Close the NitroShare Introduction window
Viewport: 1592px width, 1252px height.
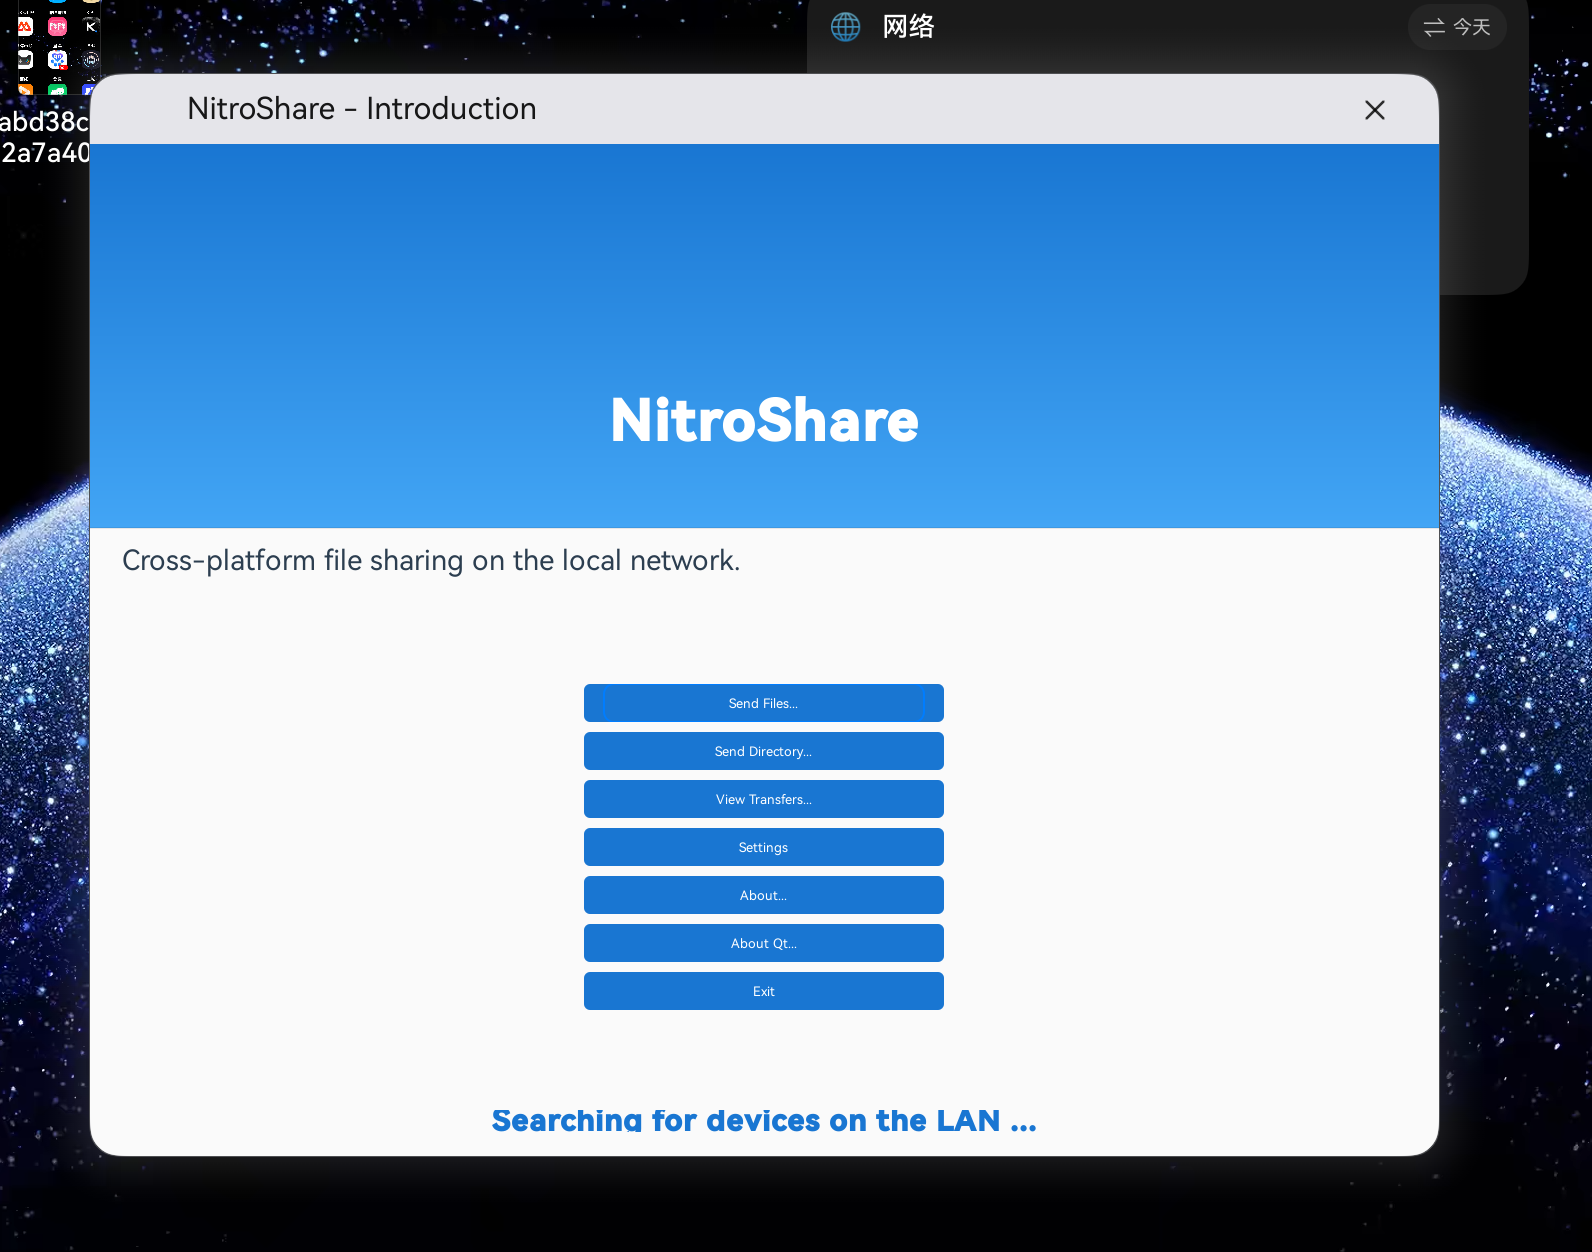pos(1375,110)
